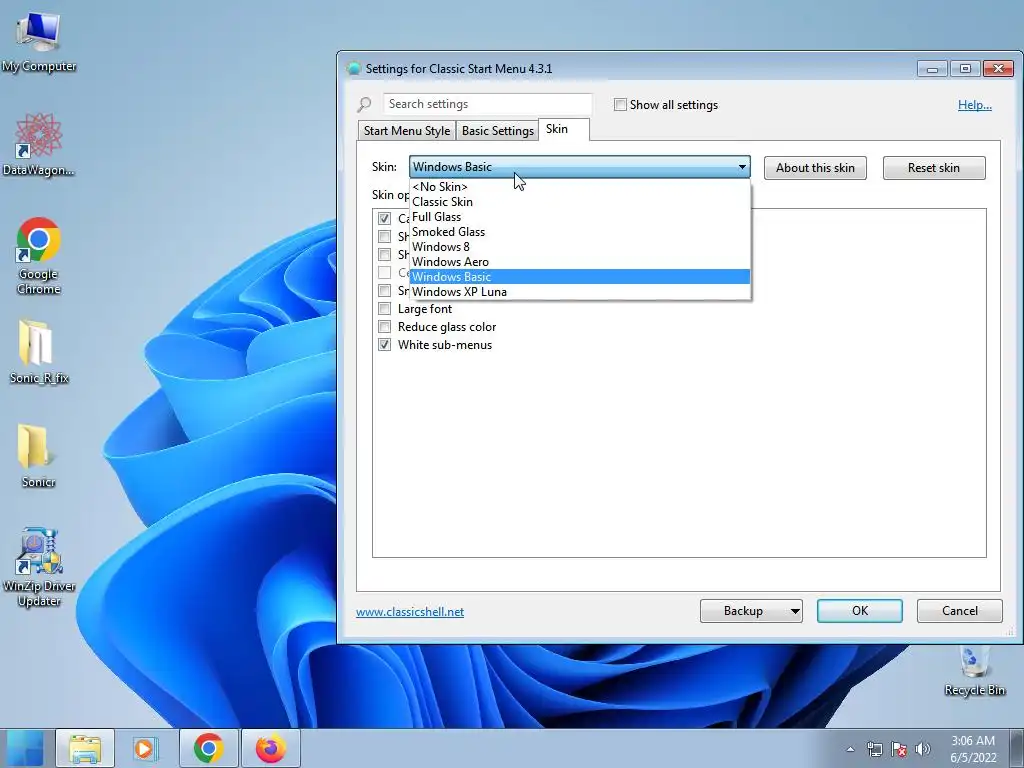Image resolution: width=1024 pixels, height=768 pixels.
Task: Uncheck White sub-menus option
Action: [x=385, y=345]
